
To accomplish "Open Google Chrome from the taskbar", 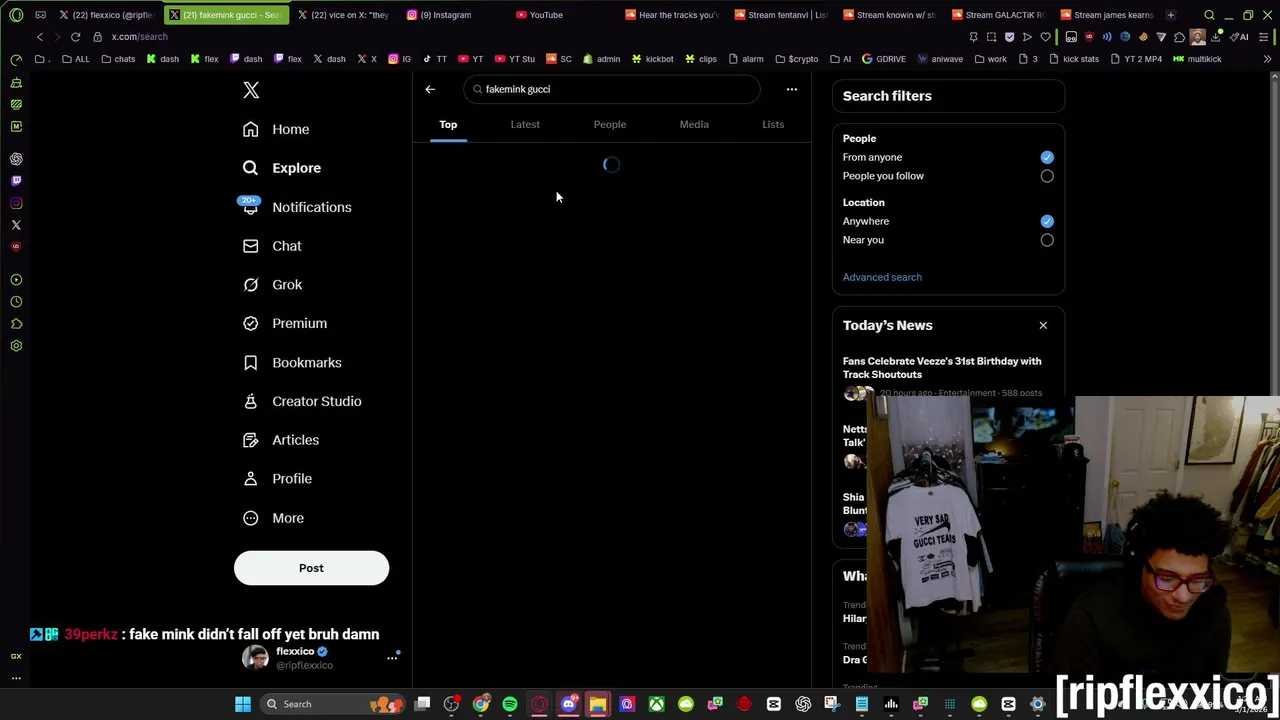I will (481, 704).
